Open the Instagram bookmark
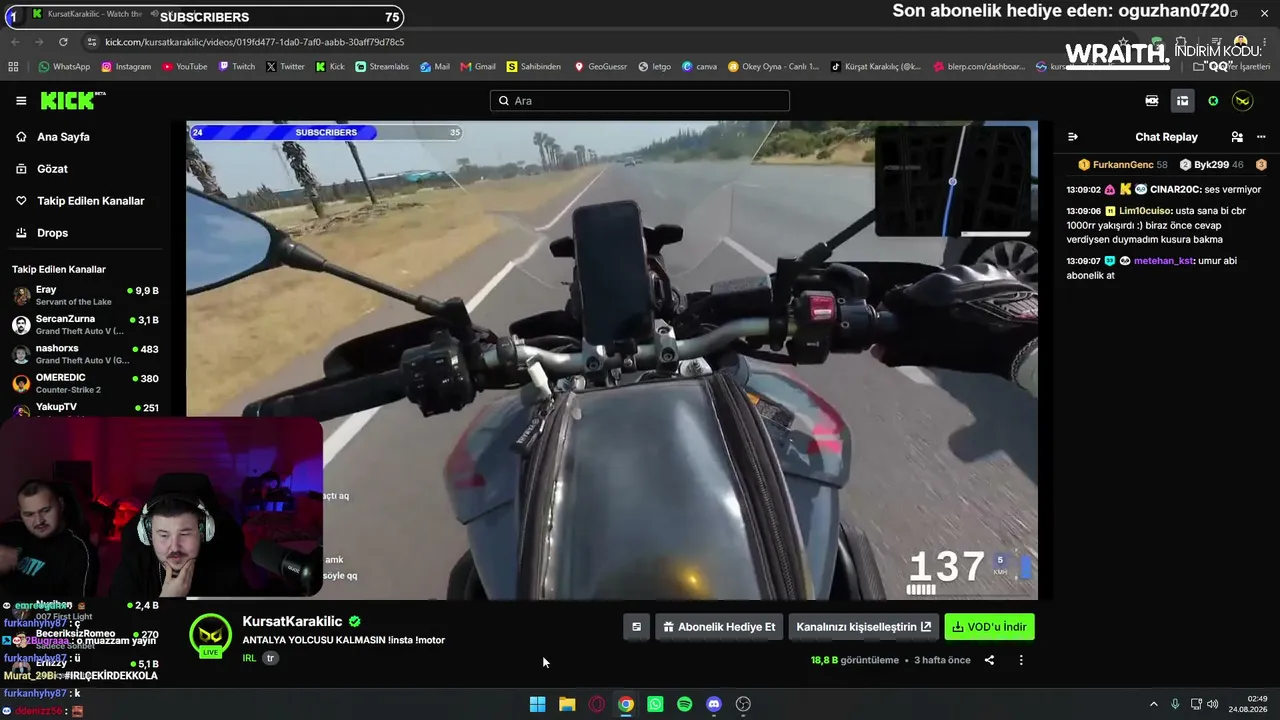The height and width of the screenshot is (720, 1280). tap(126, 67)
